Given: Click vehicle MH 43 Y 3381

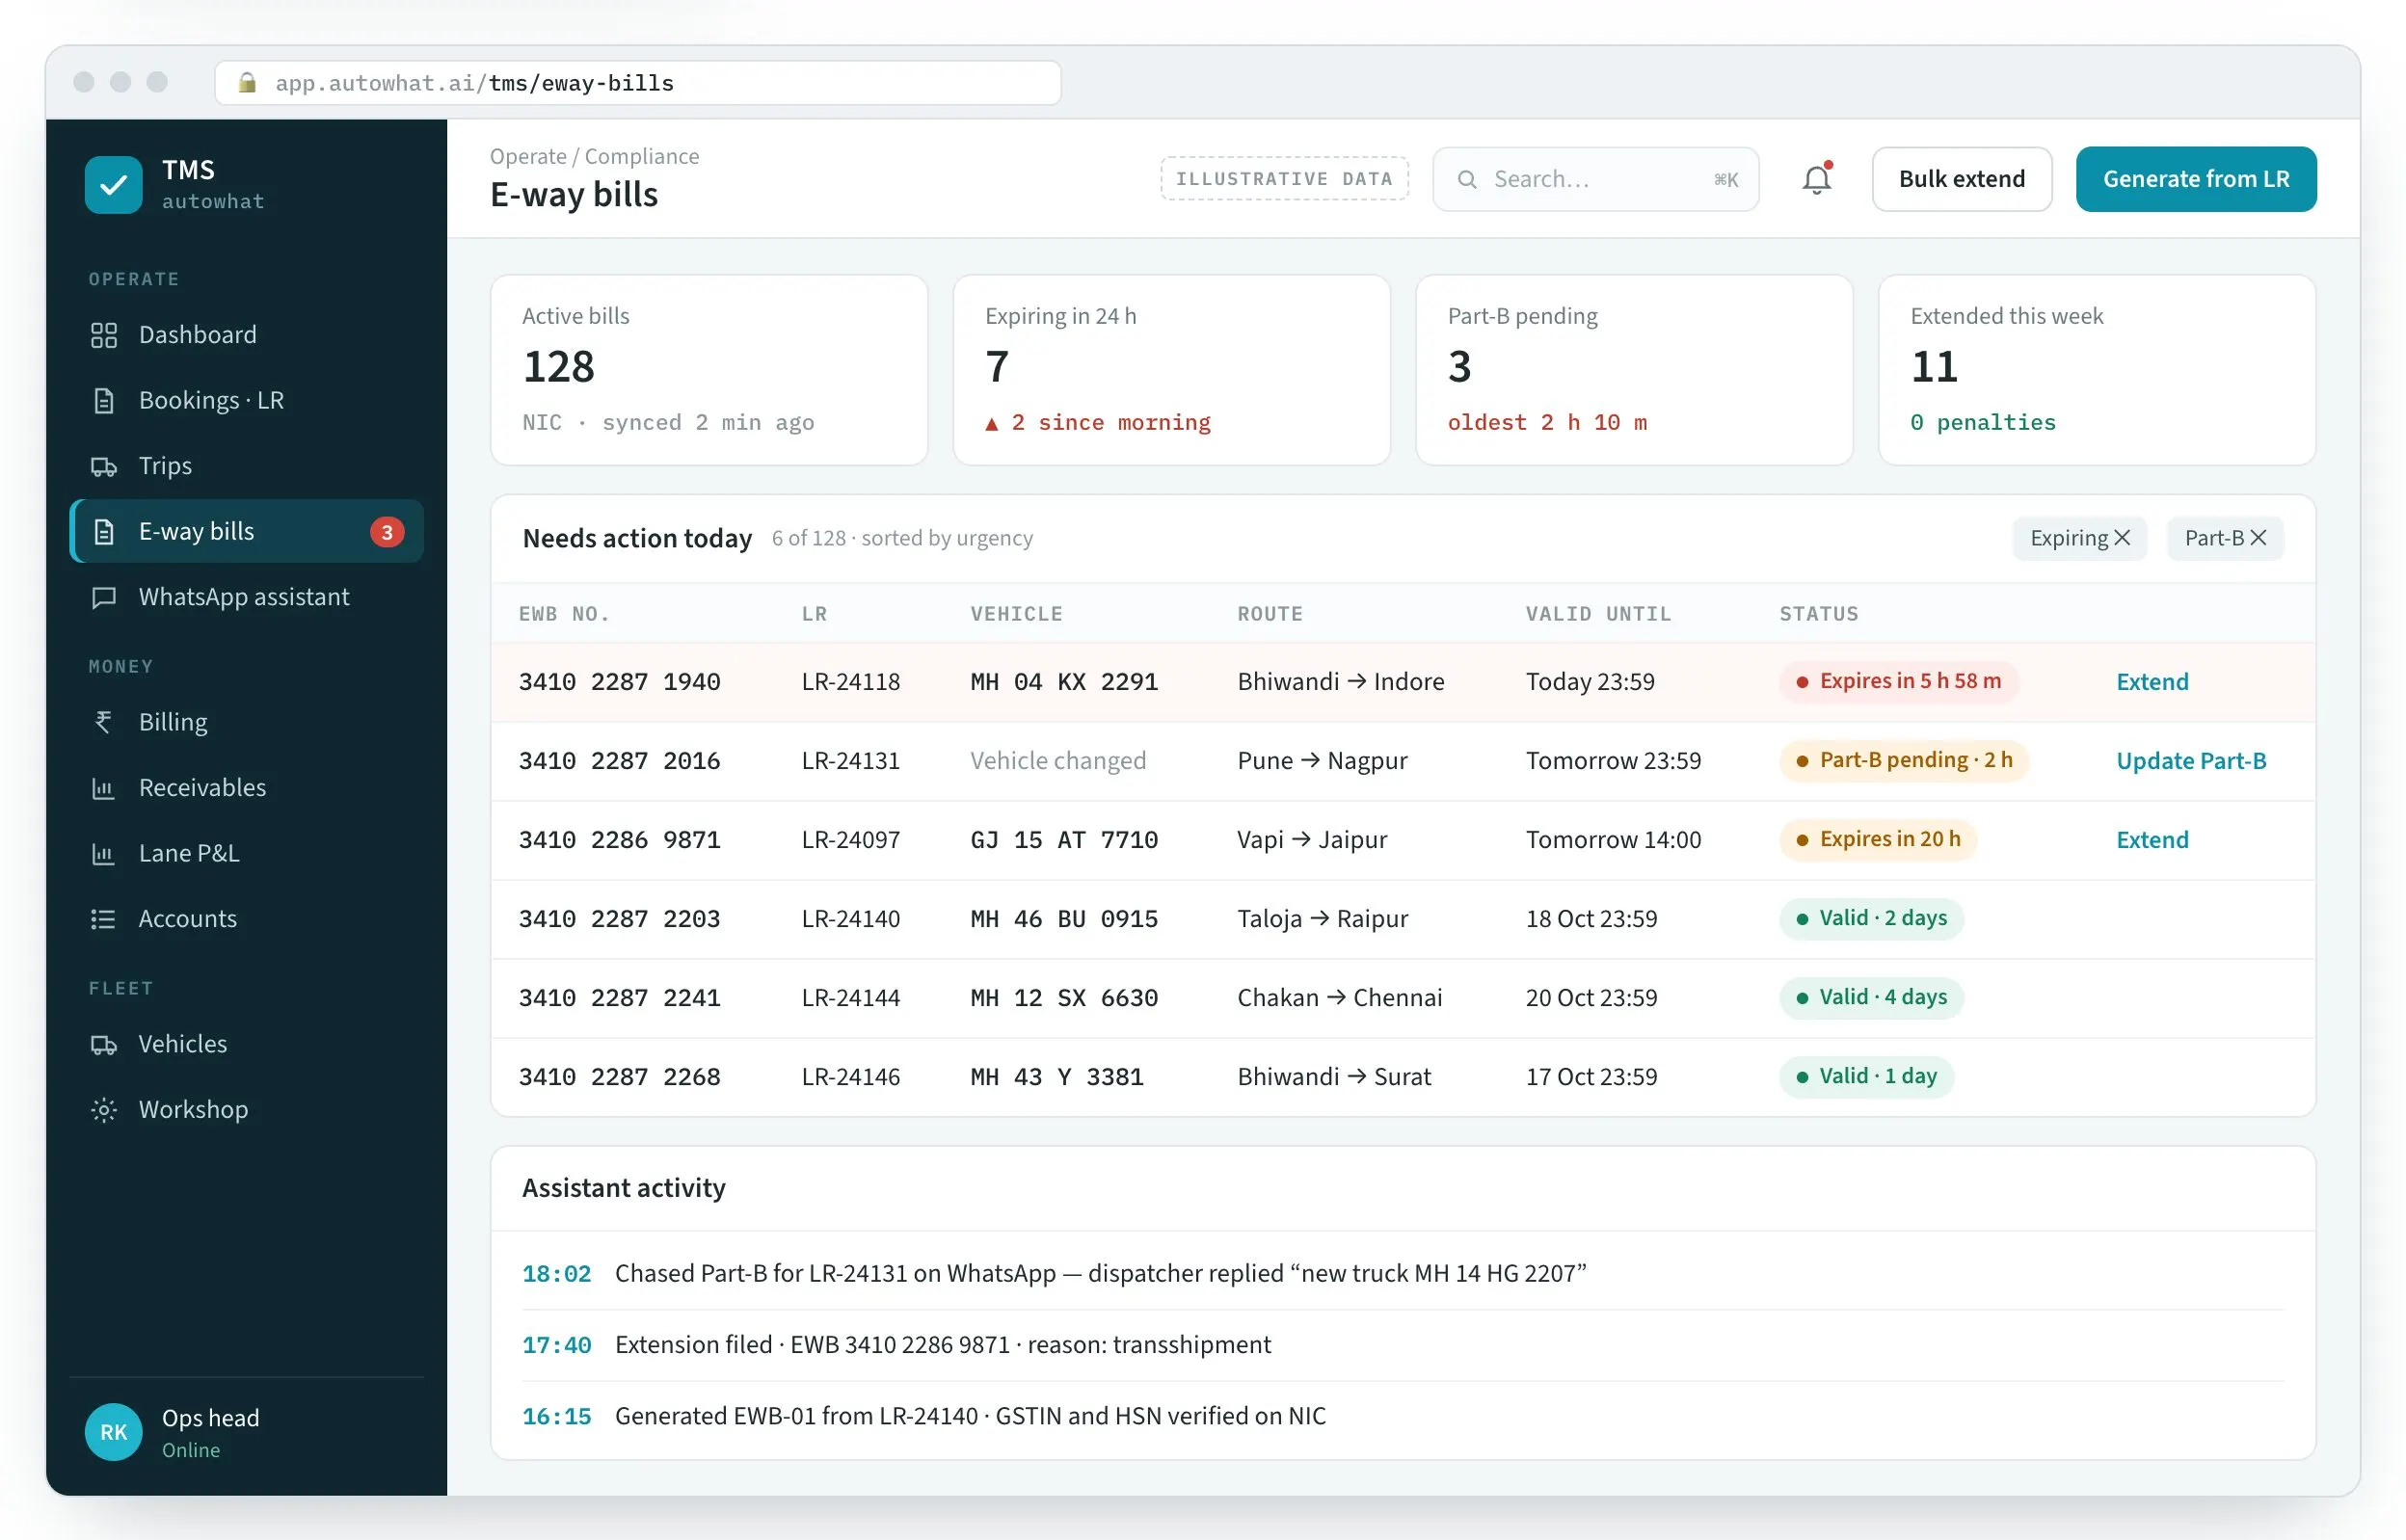Looking at the screenshot, I should 1056,1077.
